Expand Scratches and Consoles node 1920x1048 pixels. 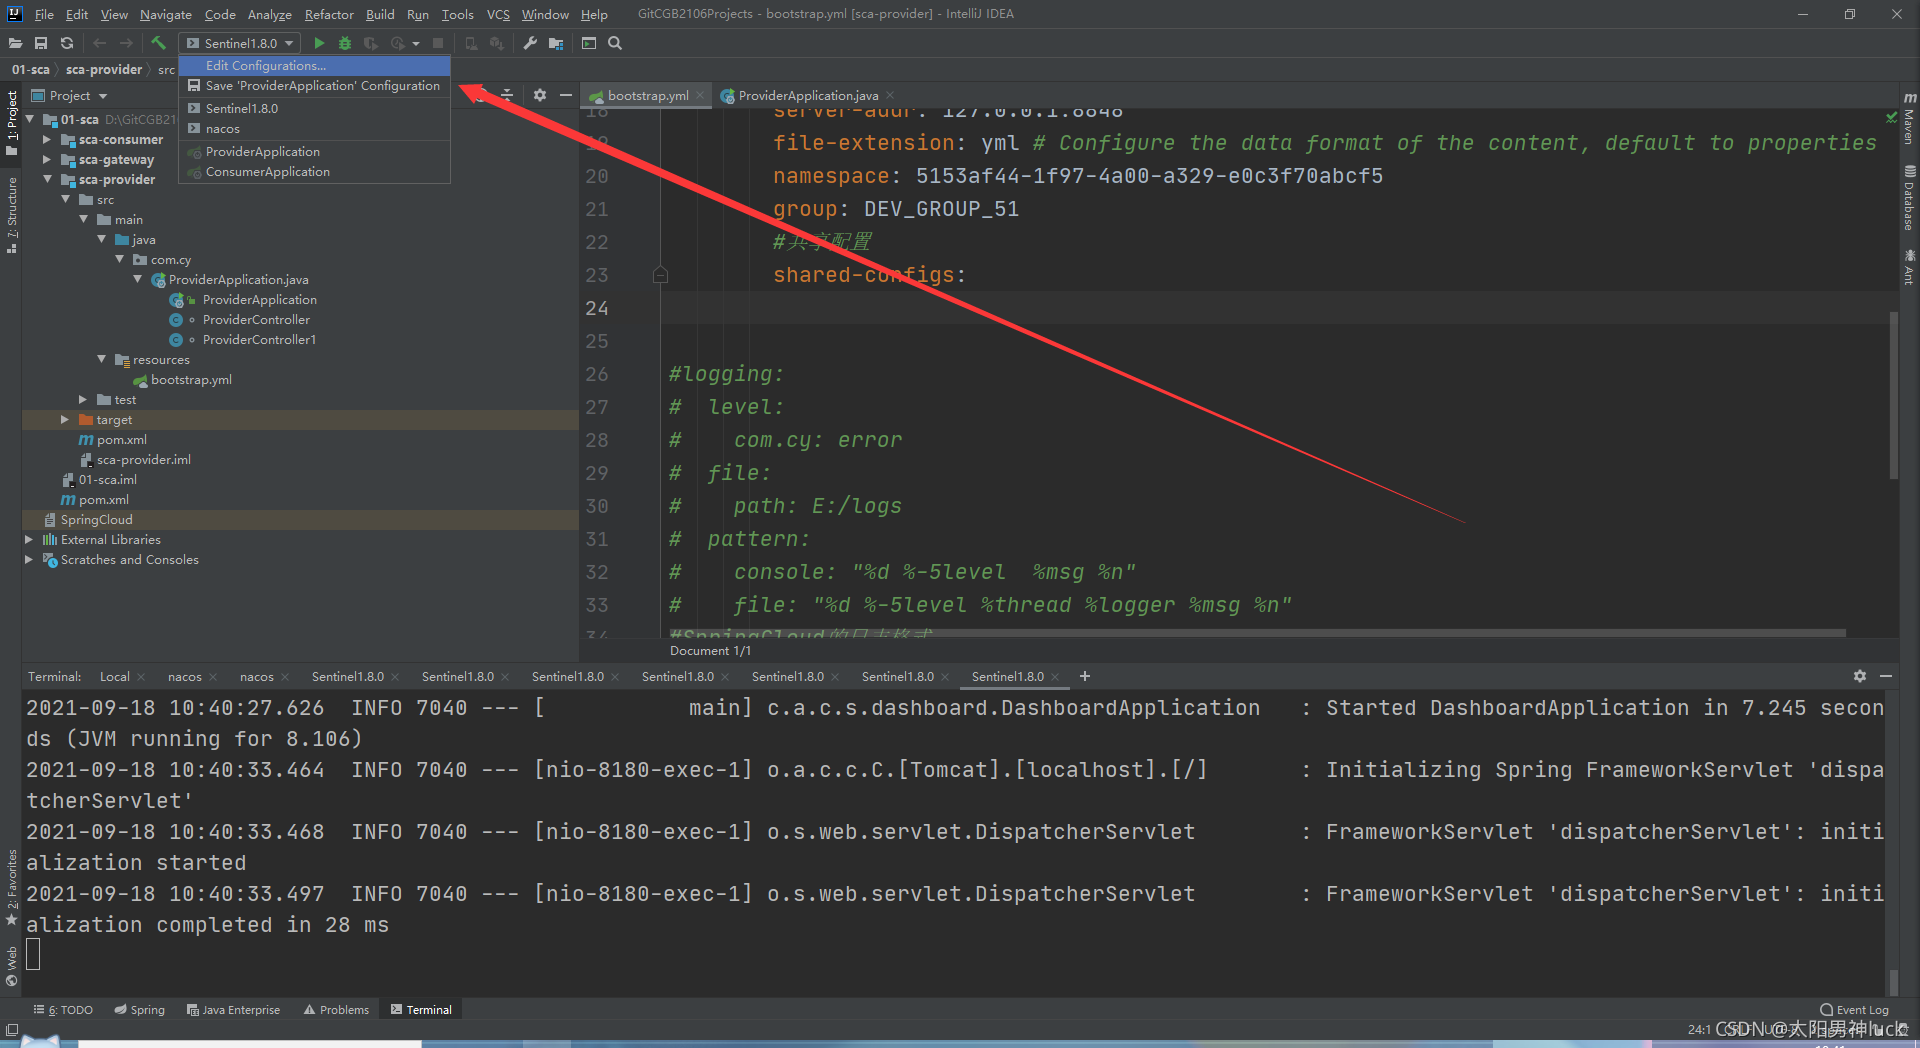29,560
